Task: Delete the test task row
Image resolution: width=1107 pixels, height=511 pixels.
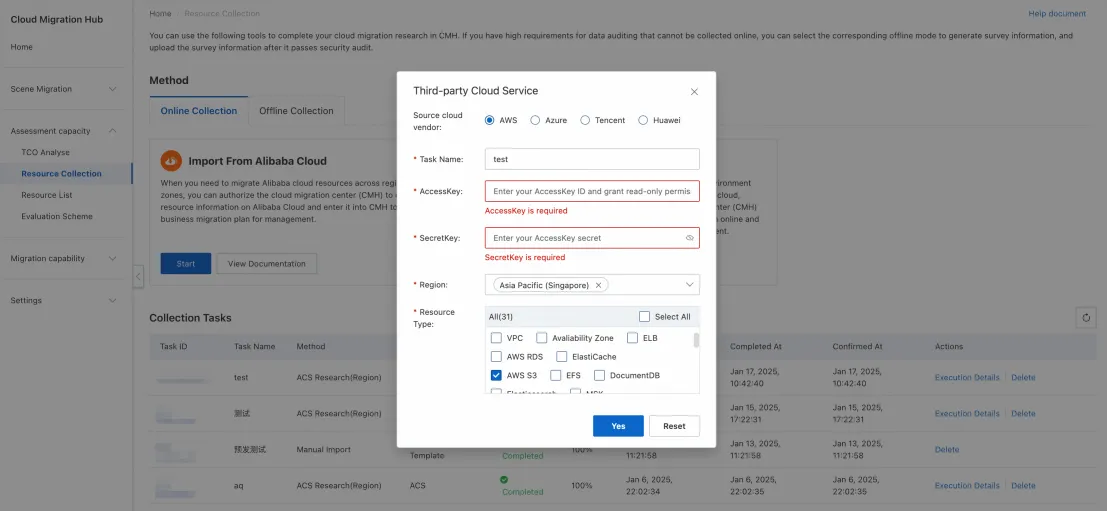Action: pos(1023,378)
